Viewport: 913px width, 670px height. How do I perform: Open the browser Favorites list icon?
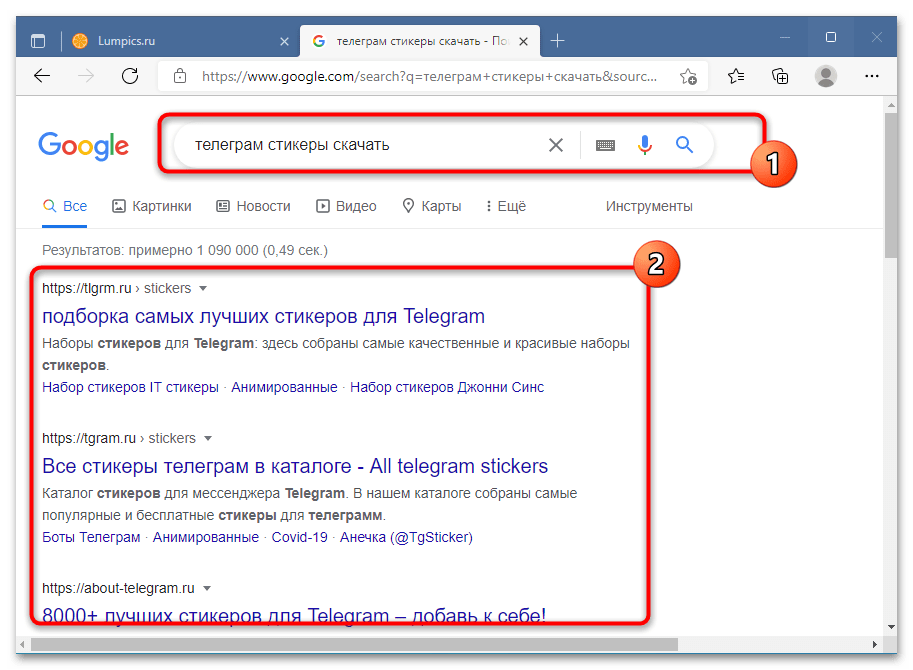coord(737,76)
